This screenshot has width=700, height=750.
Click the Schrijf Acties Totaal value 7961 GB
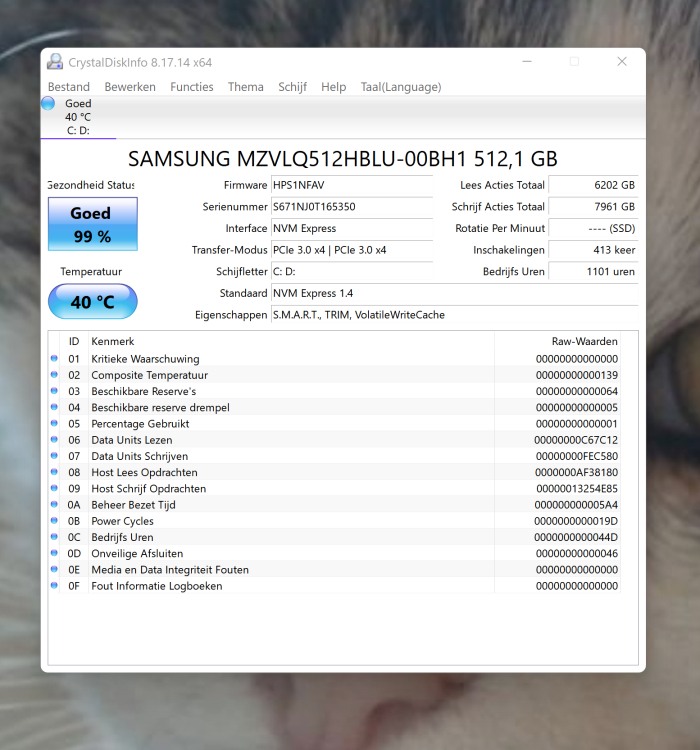point(593,207)
